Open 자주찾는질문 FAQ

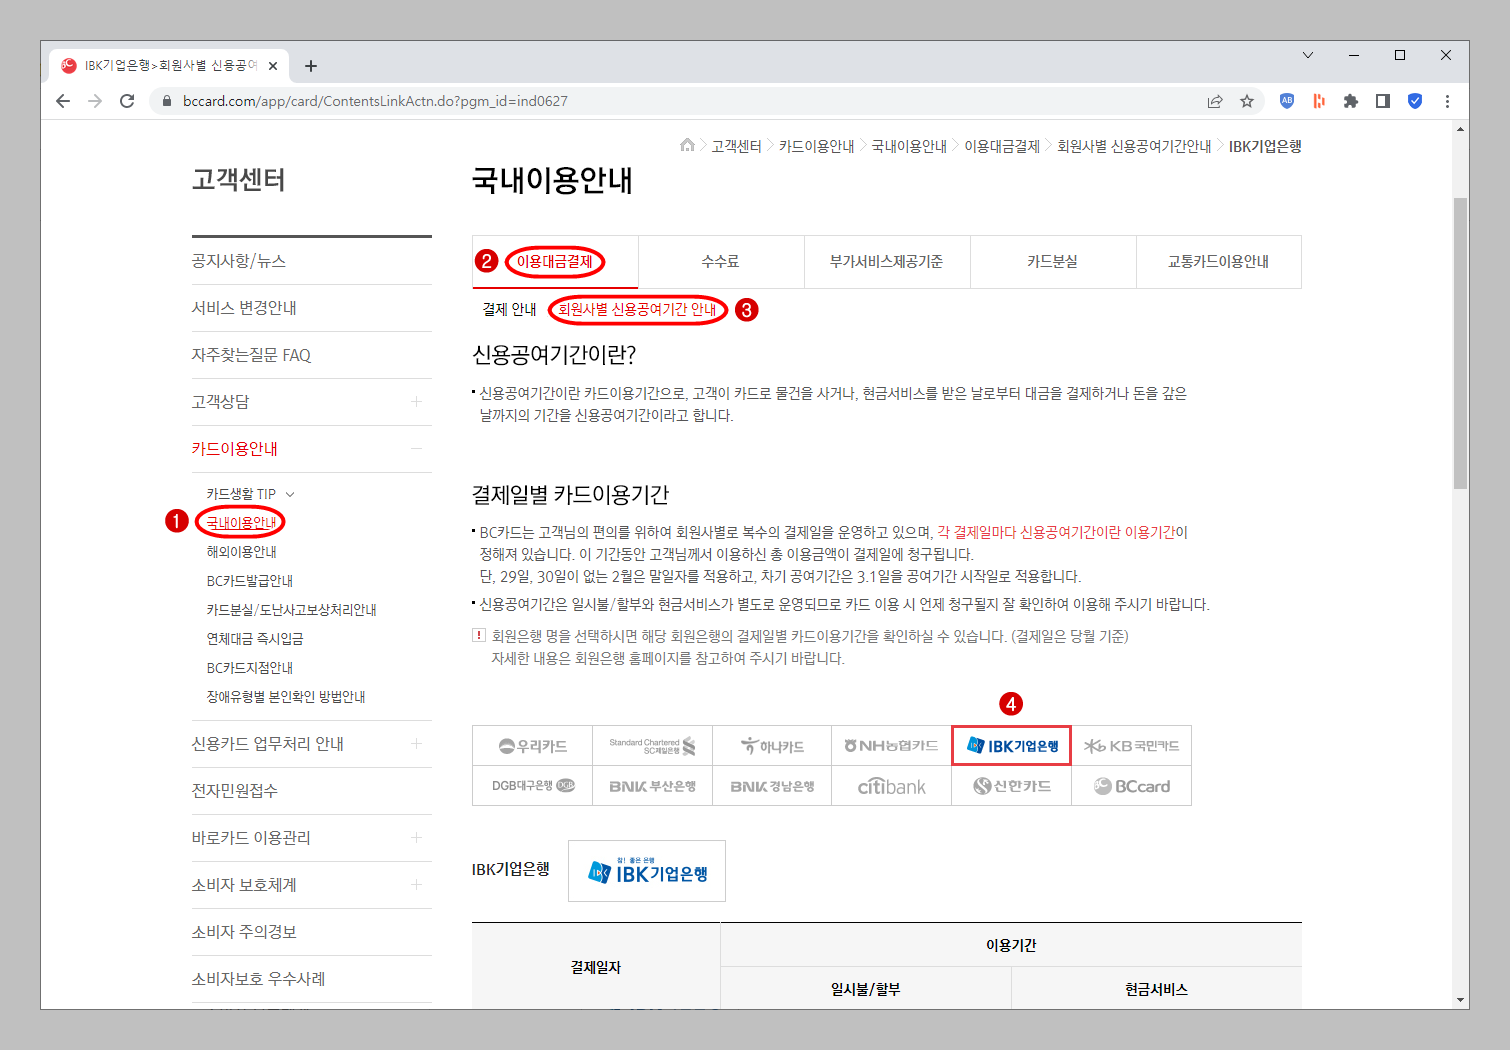(251, 355)
